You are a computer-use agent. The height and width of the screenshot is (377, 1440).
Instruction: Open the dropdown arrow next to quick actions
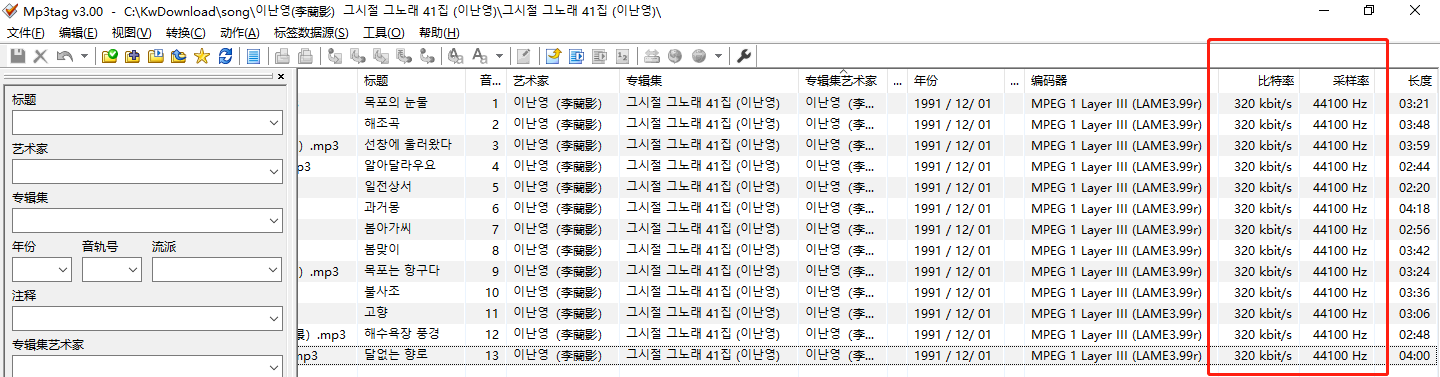tap(499, 56)
